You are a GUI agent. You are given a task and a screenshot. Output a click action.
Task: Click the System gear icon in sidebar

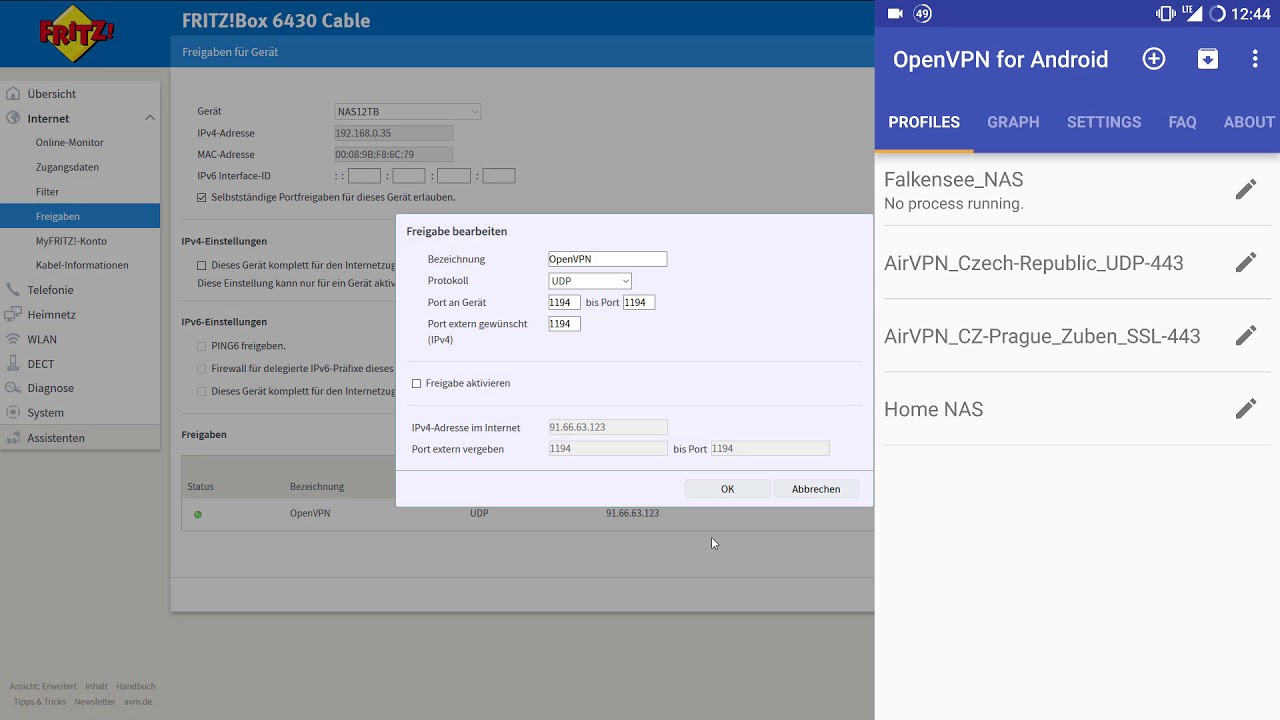coord(13,412)
